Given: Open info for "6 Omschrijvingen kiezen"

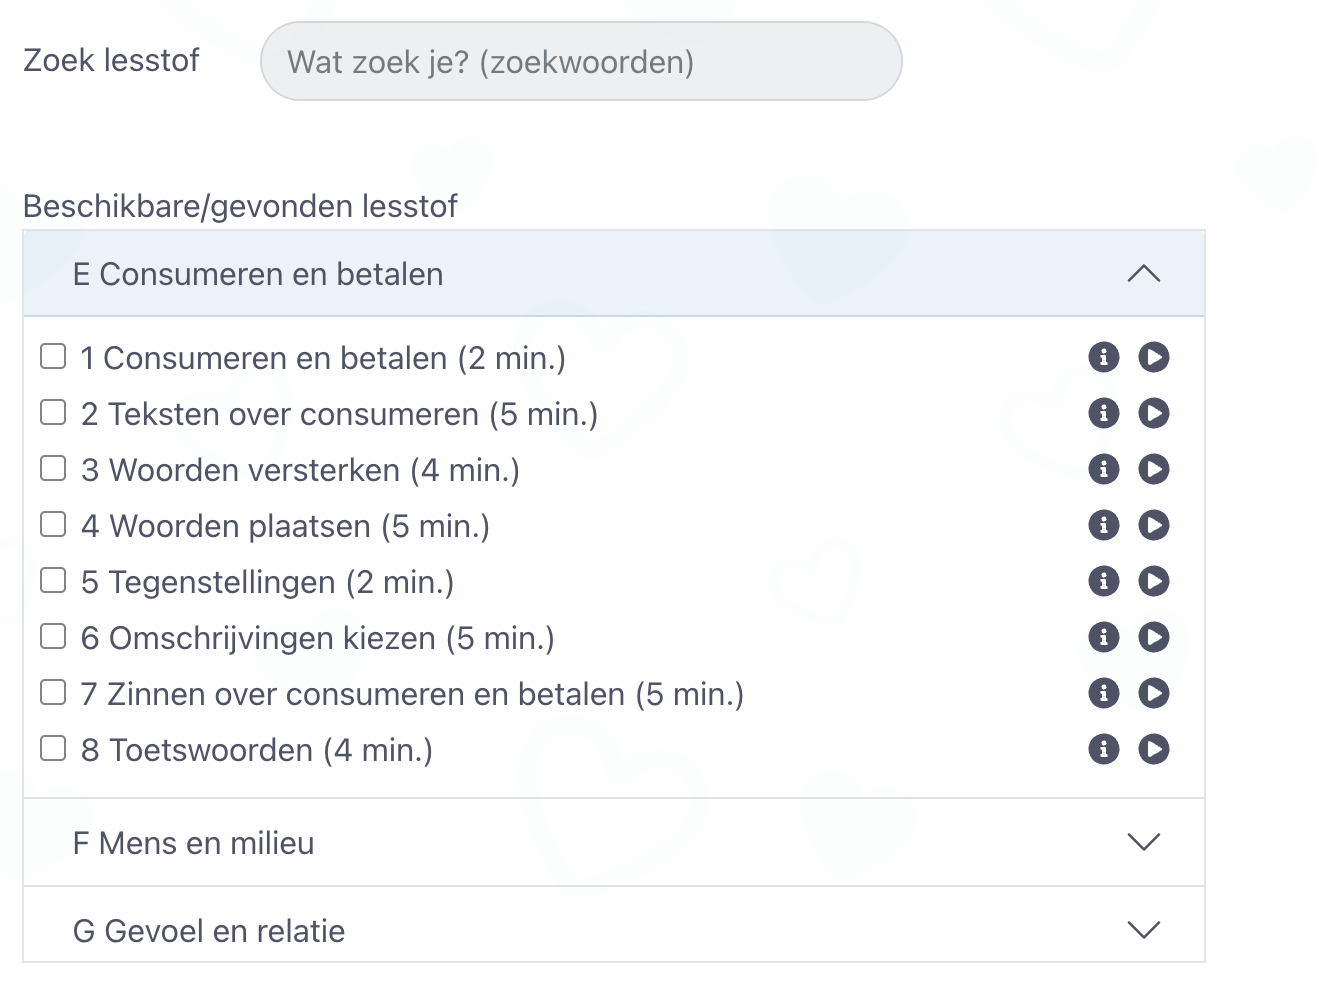Looking at the screenshot, I should pyautogui.click(x=1104, y=637).
